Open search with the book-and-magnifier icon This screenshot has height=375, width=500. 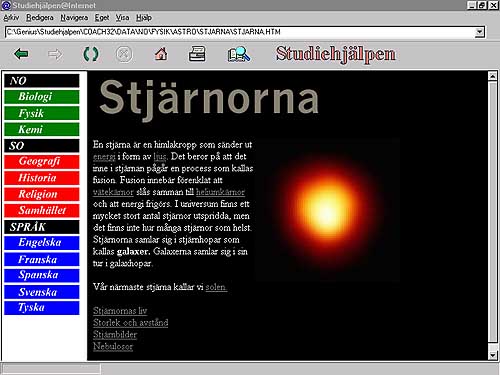click(239, 54)
